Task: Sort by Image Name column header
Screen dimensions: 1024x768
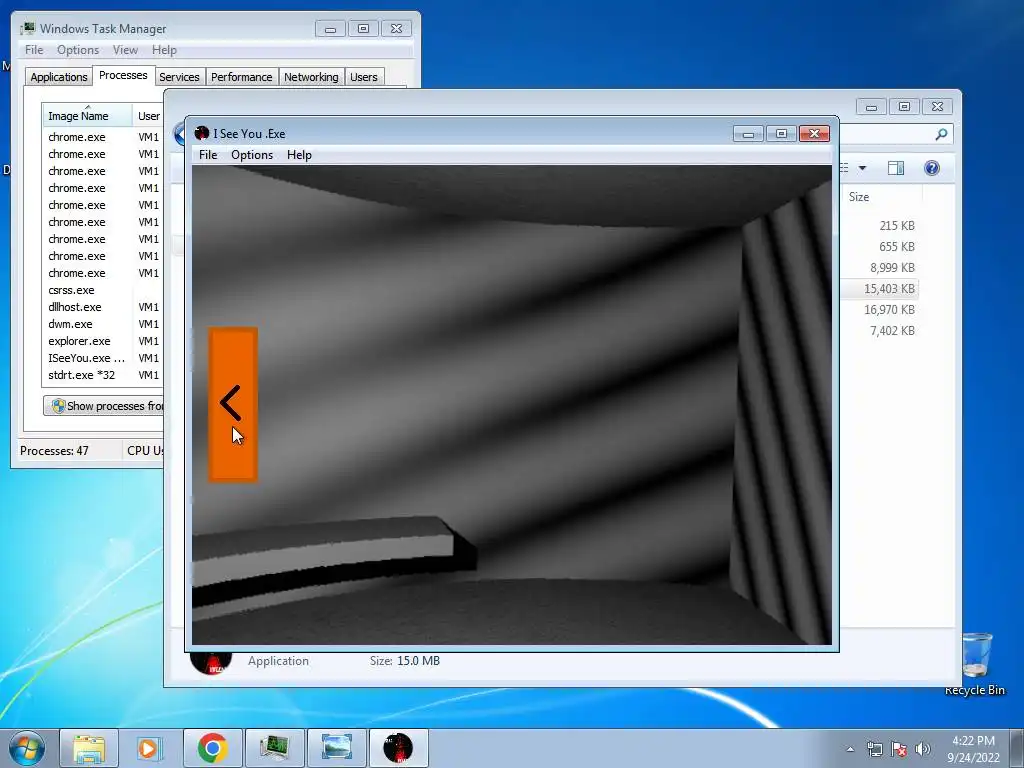Action: (87, 116)
